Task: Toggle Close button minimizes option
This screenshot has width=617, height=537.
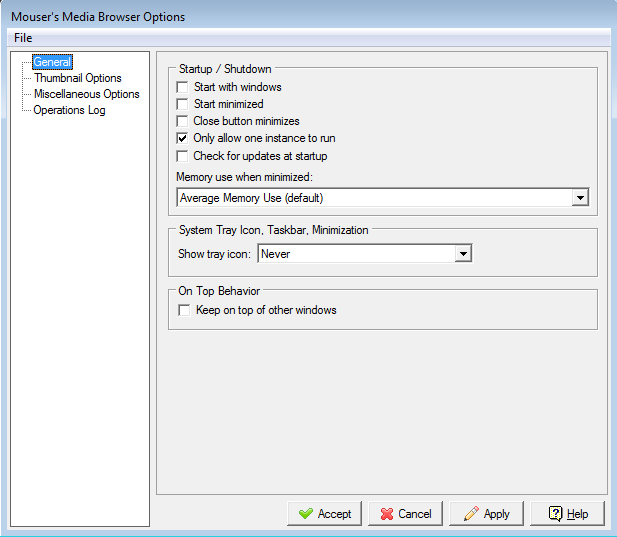Action: (x=182, y=121)
